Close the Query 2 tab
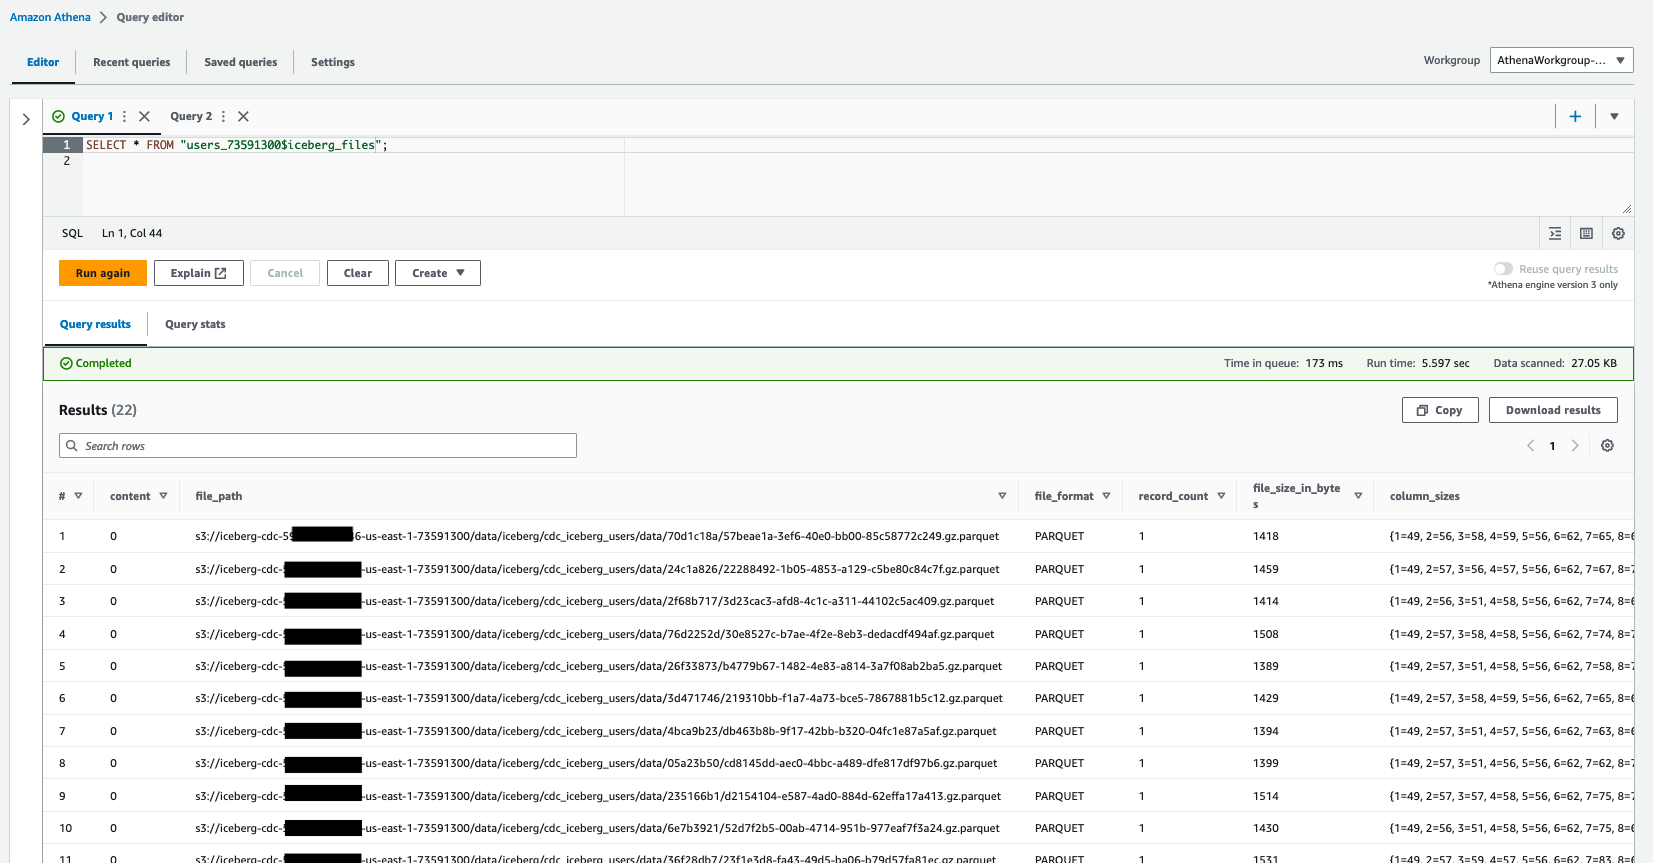This screenshot has width=1653, height=863. click(243, 117)
